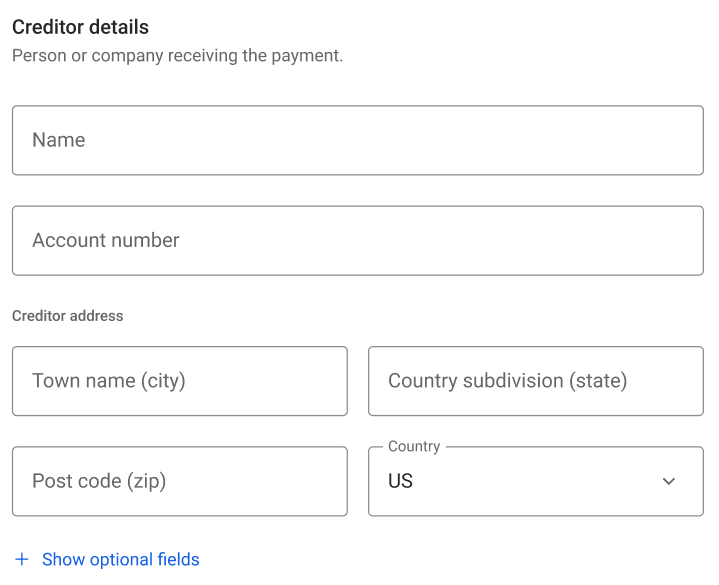Focus the Name input field
Screen dimensions: 719x585
click(357, 140)
